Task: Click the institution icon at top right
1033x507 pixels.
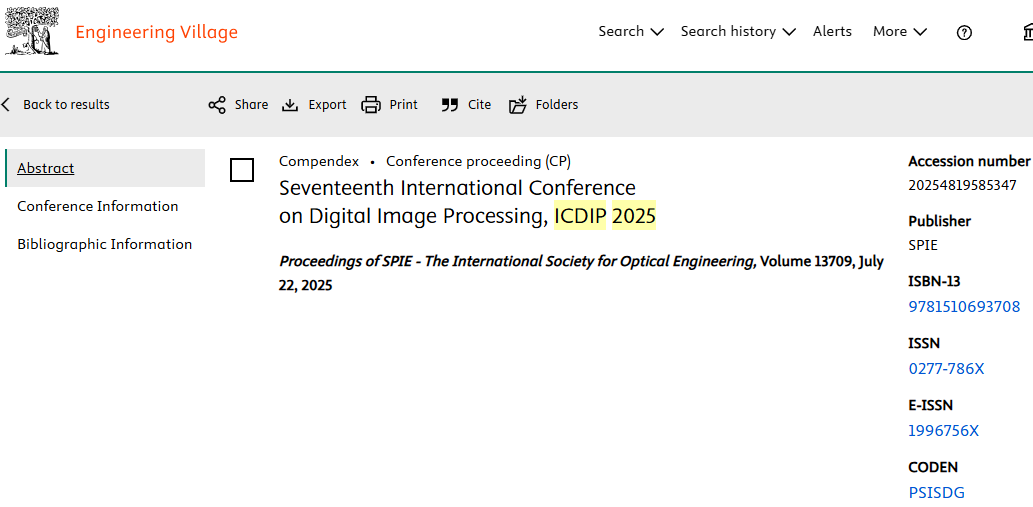Action: (1026, 32)
